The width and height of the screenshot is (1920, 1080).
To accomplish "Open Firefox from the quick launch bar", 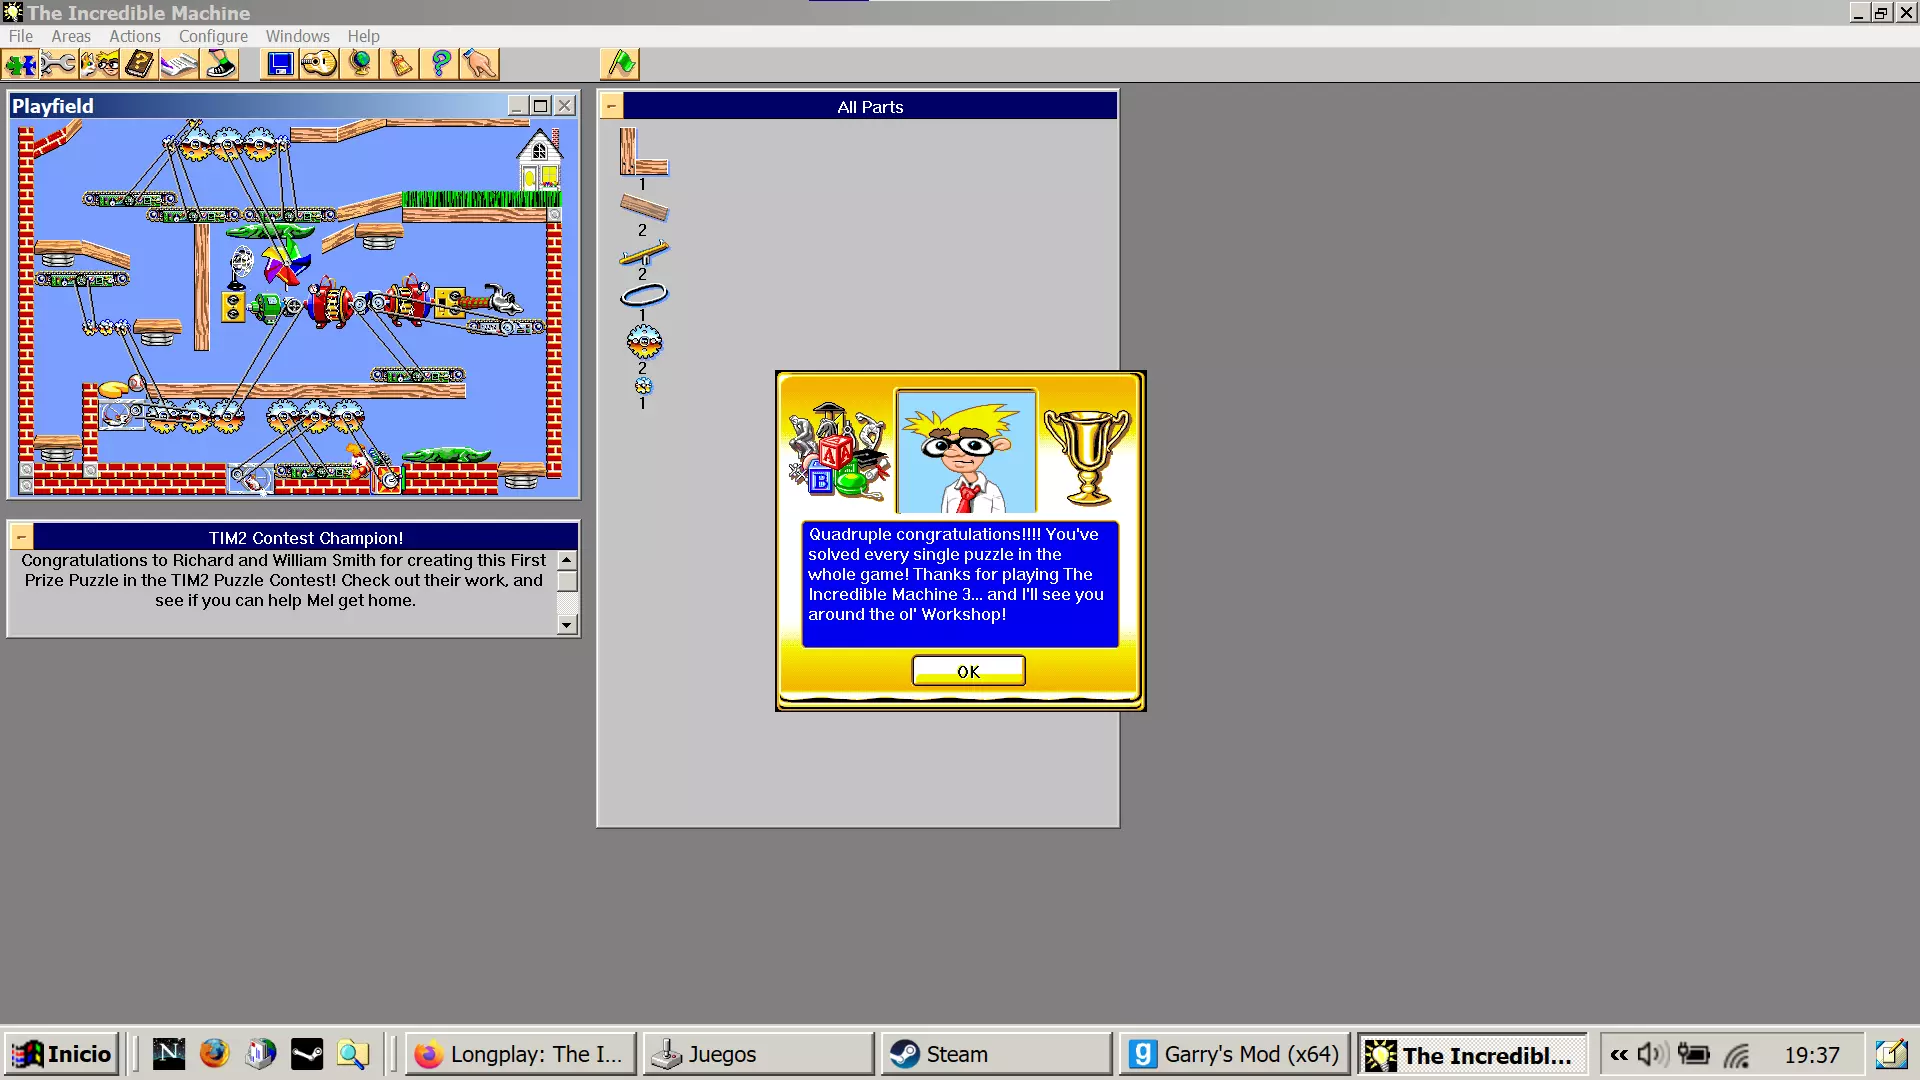I will [214, 1054].
